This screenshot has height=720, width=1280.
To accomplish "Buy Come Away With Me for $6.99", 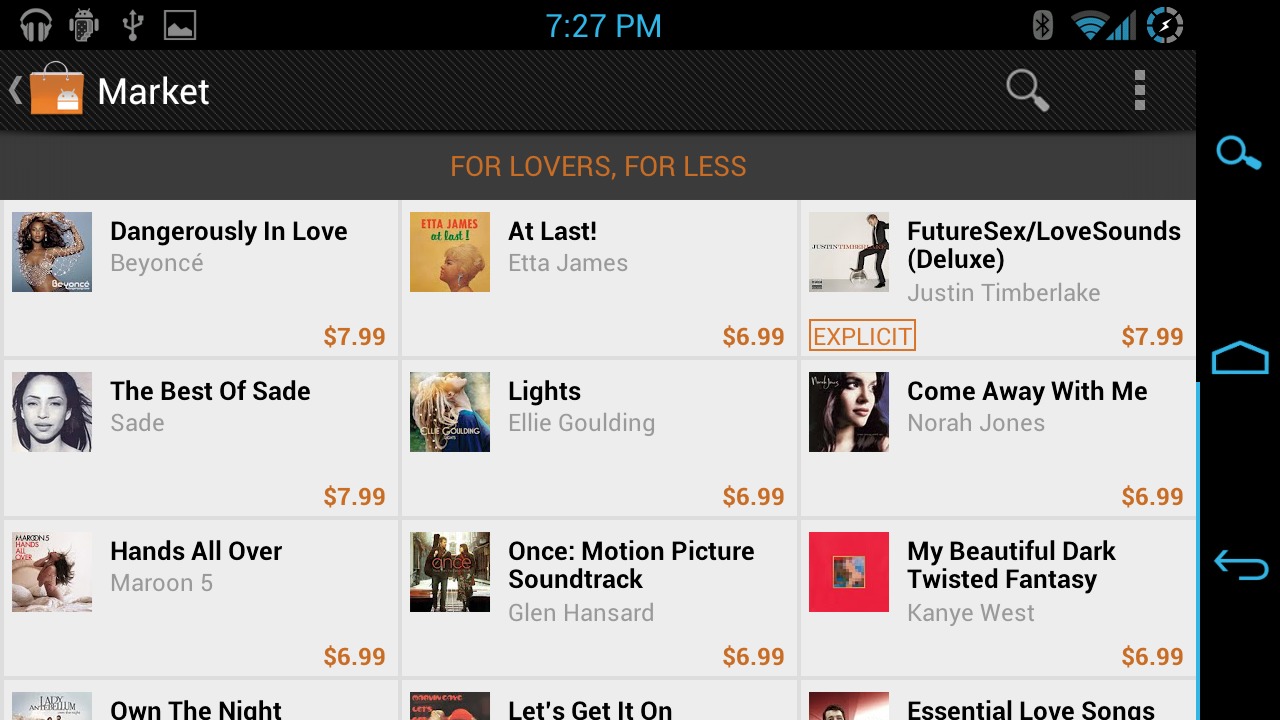I will tap(1152, 497).
